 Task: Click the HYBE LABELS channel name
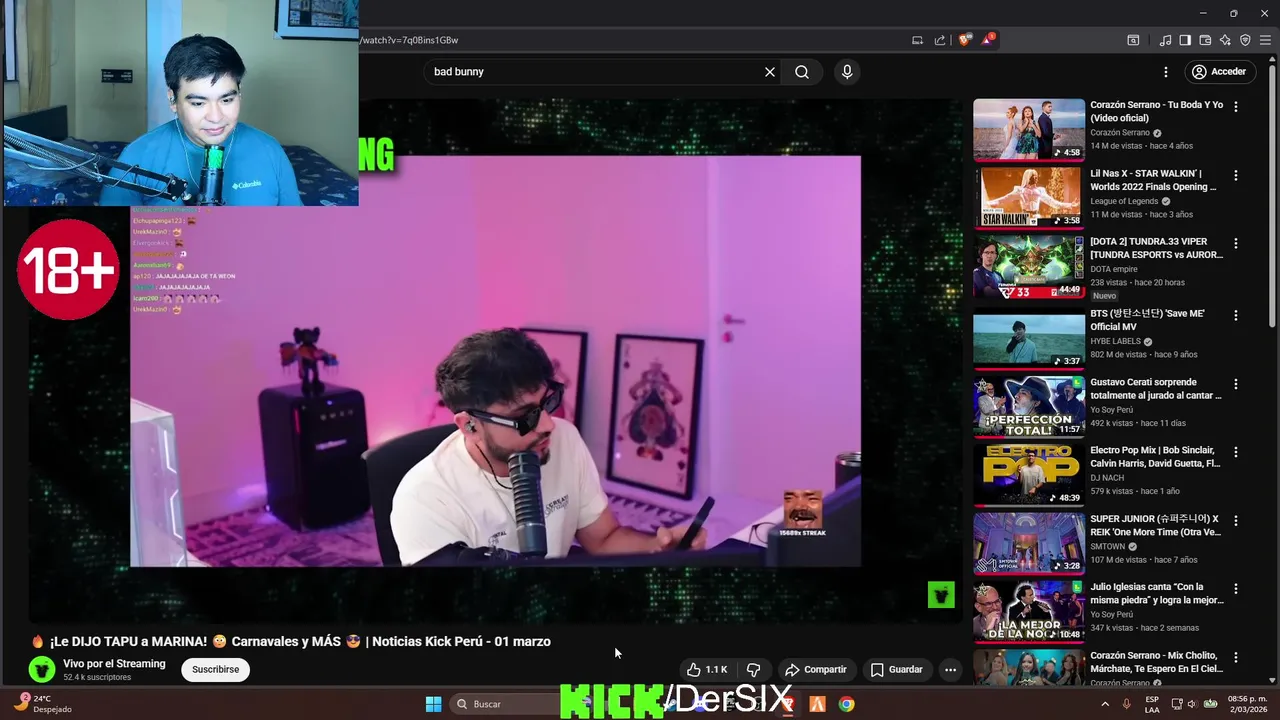click(x=1115, y=341)
